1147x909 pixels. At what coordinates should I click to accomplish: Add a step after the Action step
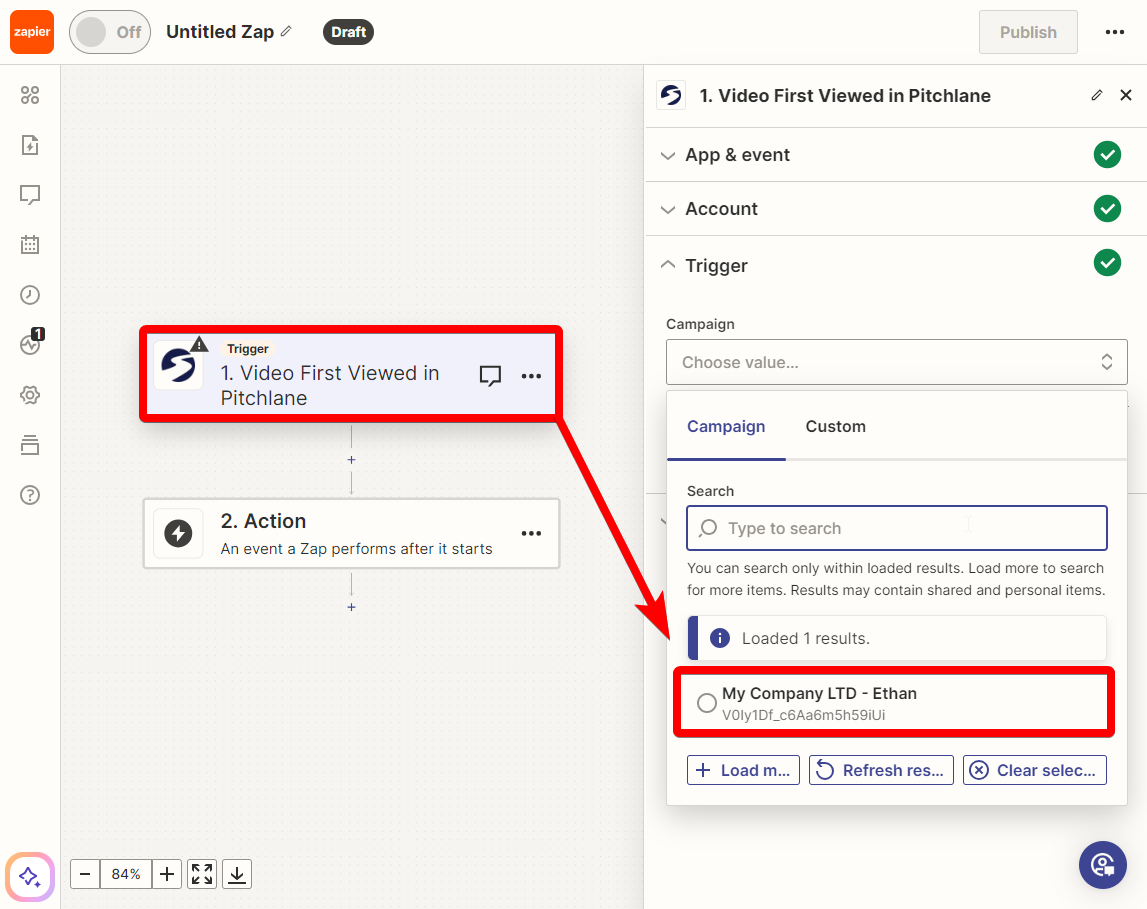[351, 607]
